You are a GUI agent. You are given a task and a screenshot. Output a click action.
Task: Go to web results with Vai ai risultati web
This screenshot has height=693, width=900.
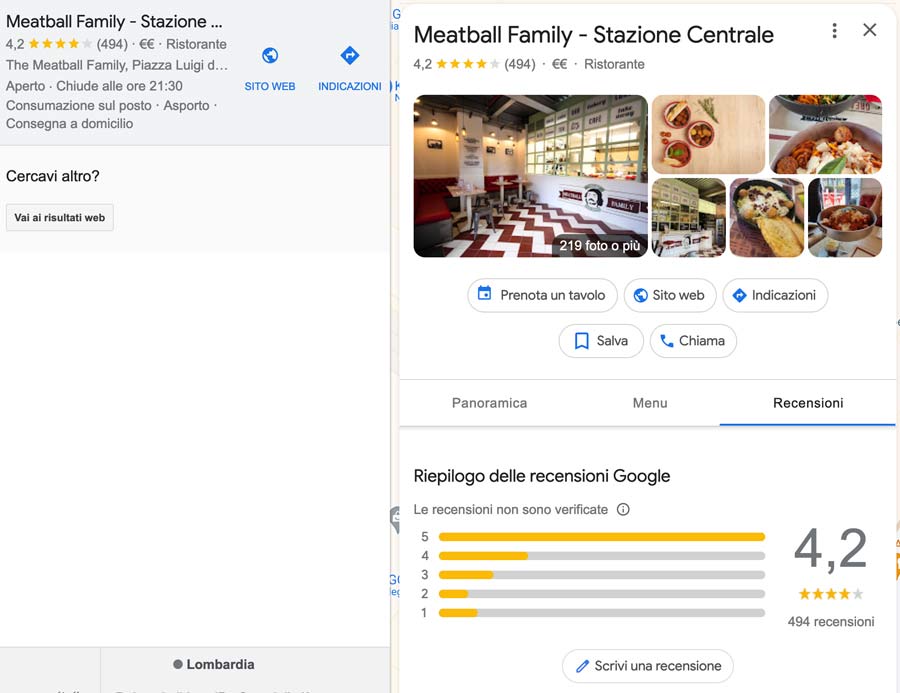pyautogui.click(x=60, y=218)
